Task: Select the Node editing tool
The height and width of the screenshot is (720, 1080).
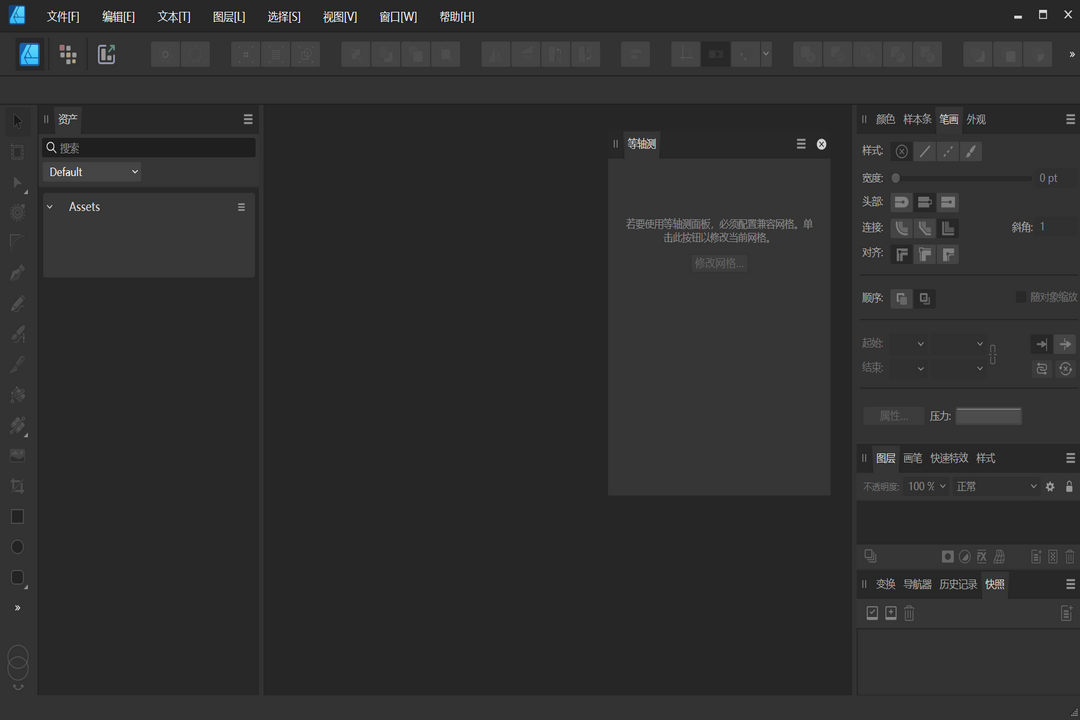Action: pos(16,183)
